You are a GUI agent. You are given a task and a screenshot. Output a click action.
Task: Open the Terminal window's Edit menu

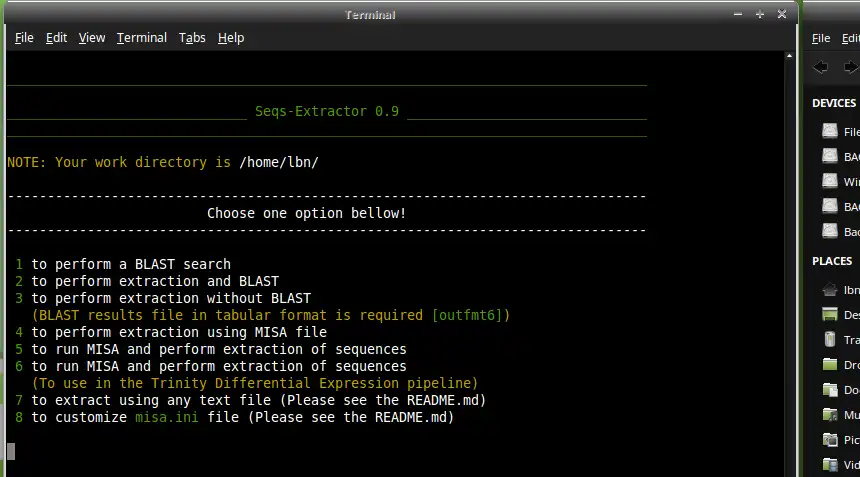[x=56, y=38]
